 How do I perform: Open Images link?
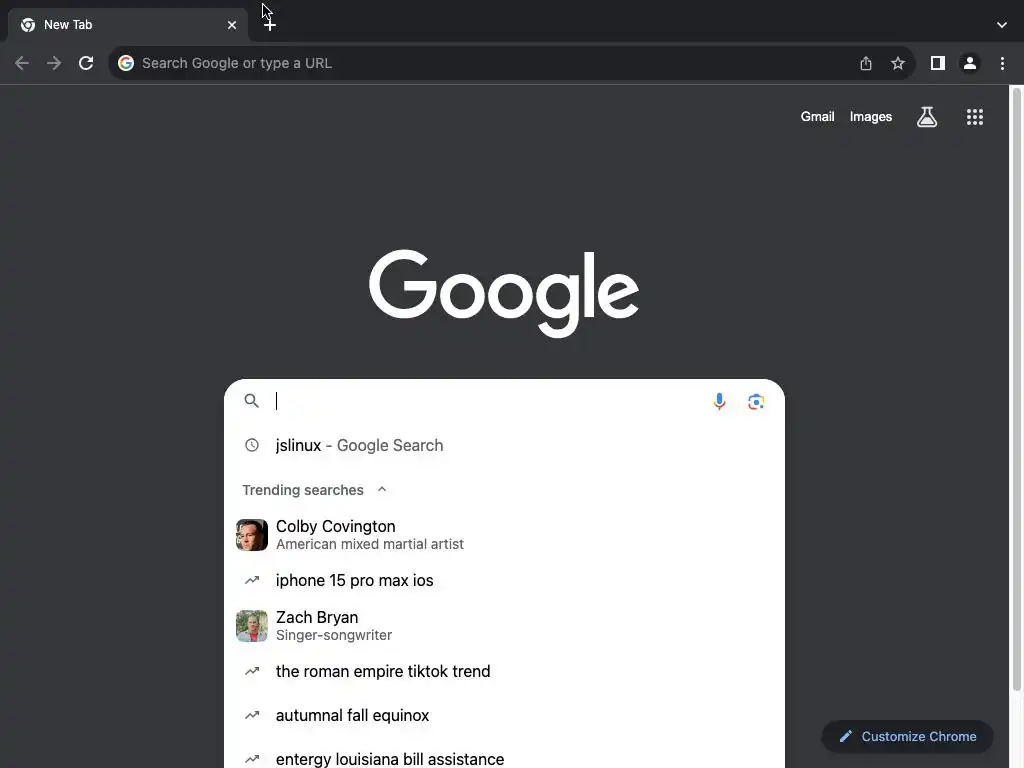[871, 116]
